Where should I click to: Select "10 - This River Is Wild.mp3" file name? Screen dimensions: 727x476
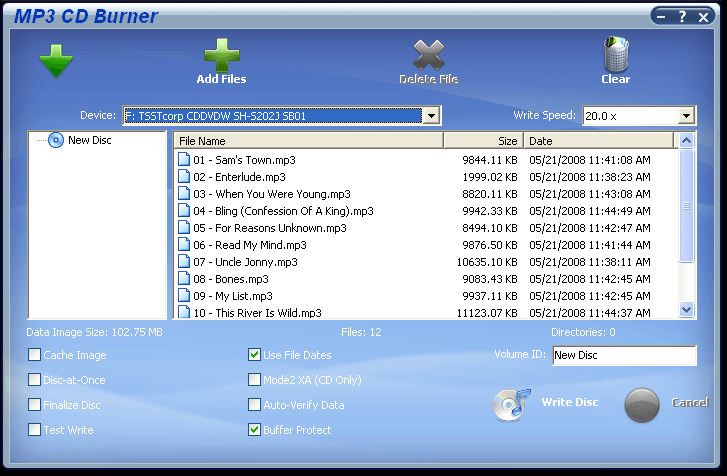257,313
